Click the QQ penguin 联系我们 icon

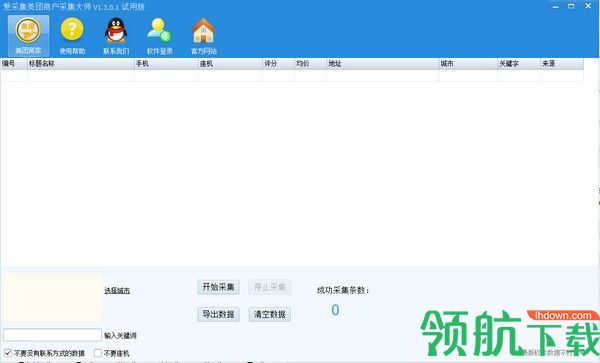[x=116, y=36]
